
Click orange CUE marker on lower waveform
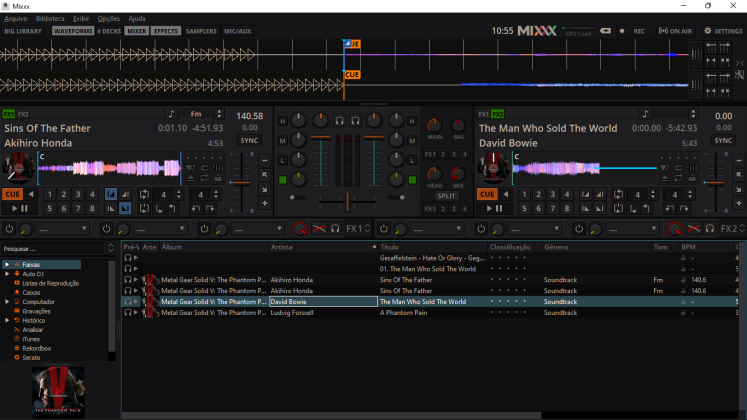coord(352,75)
